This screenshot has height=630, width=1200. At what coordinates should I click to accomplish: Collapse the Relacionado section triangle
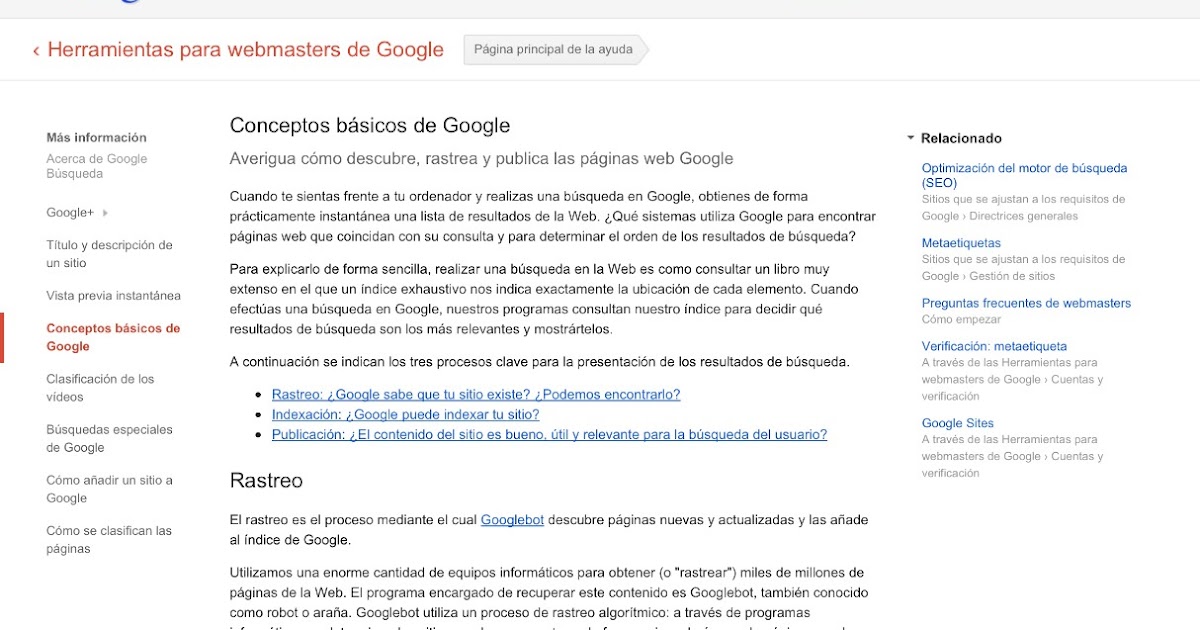pos(911,138)
